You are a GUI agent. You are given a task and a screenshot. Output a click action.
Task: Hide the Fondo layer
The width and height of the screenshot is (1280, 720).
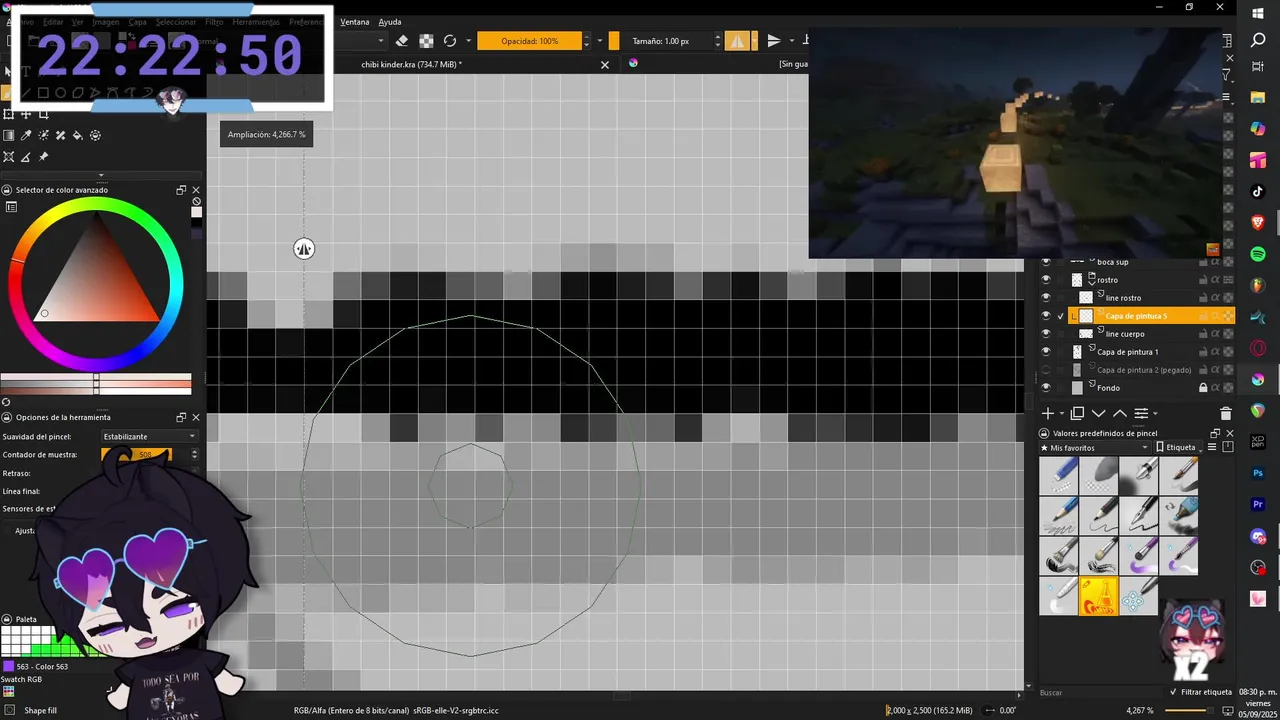(1046, 388)
